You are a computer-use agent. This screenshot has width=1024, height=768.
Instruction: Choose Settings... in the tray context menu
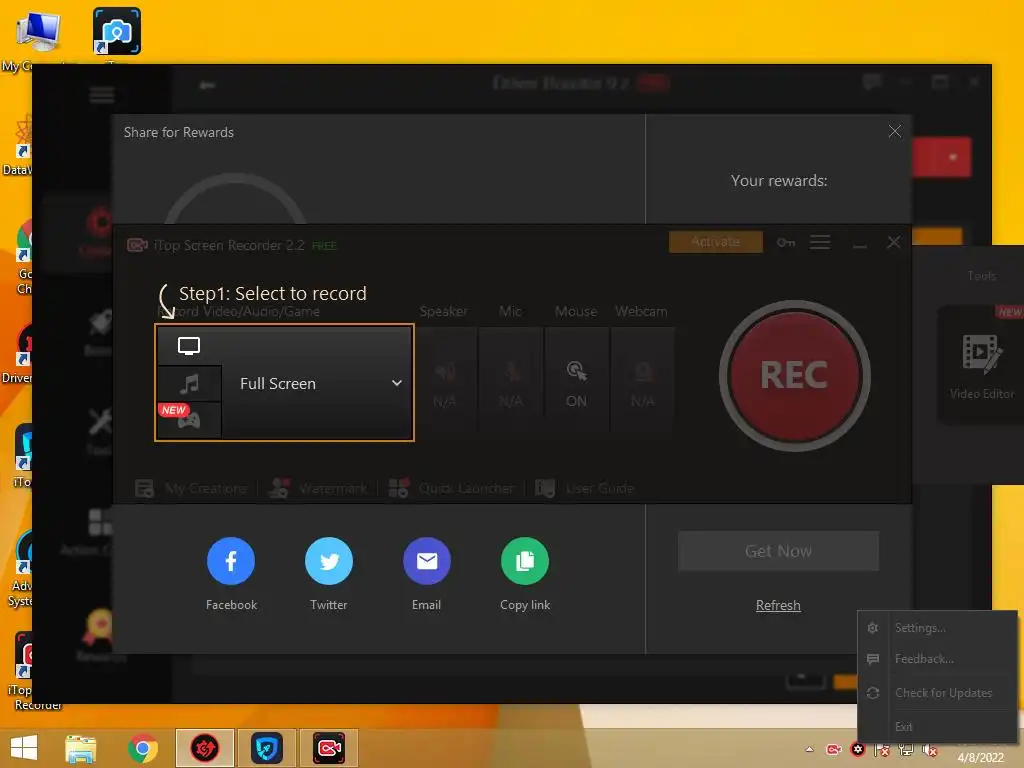click(938, 628)
